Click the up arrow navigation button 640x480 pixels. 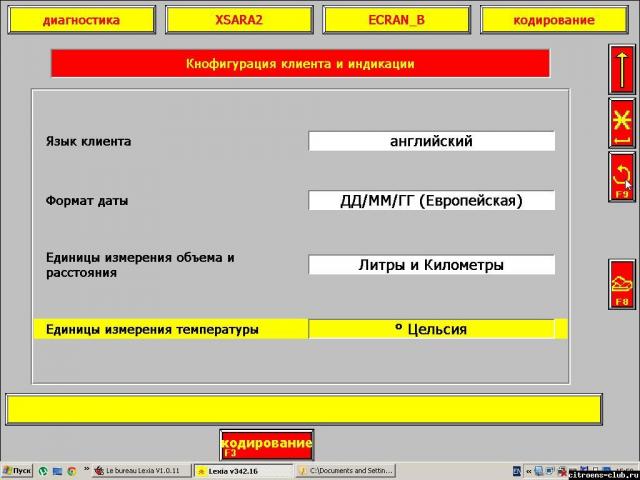coord(622,70)
